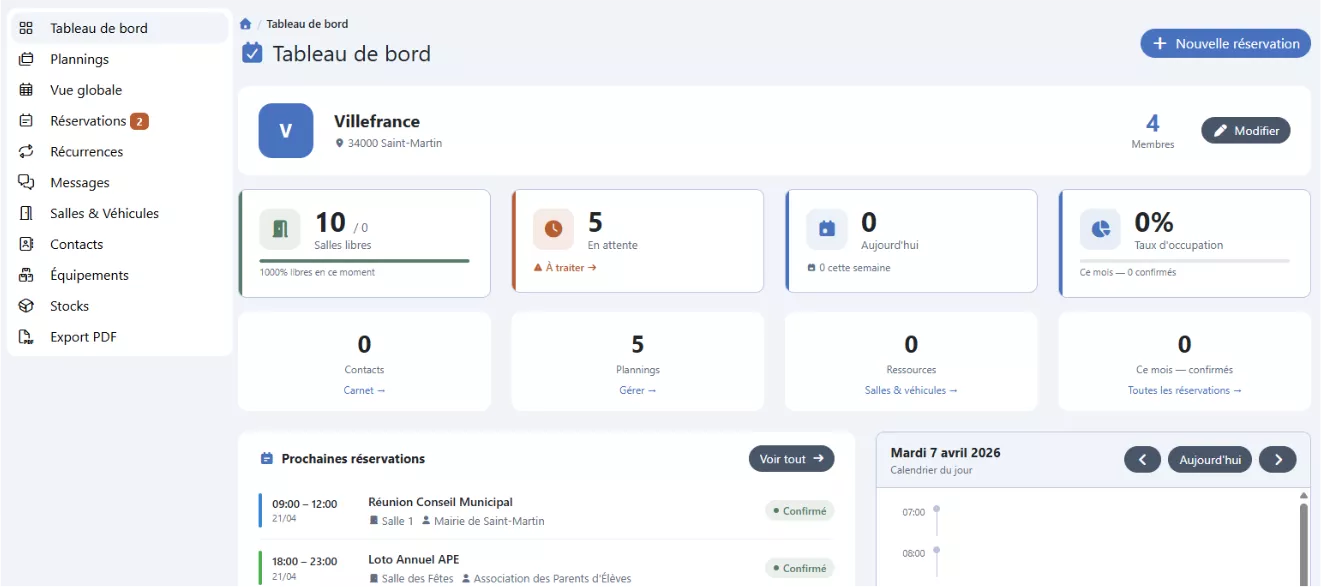Go to Salles & Véhicules in sidebar
1321x587 pixels.
[104, 214]
